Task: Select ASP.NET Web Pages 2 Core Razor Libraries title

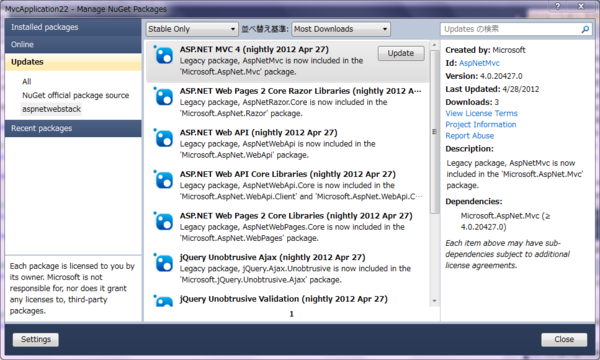Action: pyautogui.click(x=300, y=91)
